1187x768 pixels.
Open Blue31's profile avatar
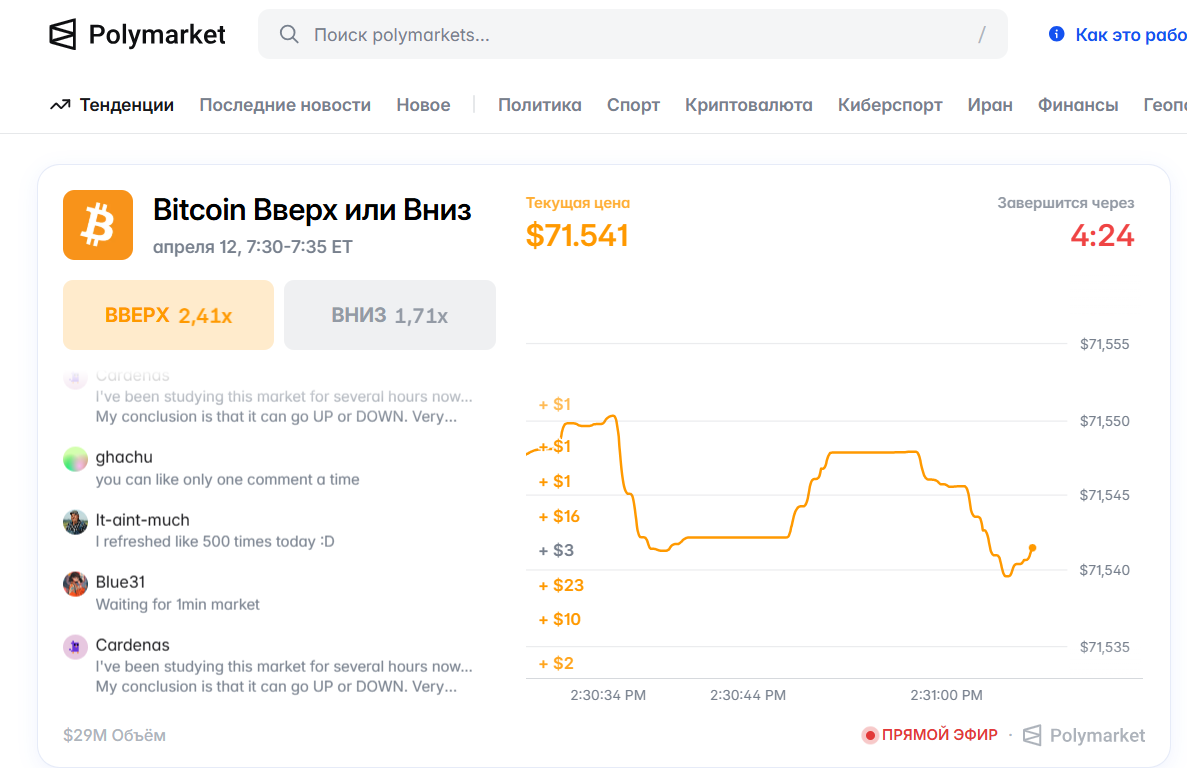(75, 584)
